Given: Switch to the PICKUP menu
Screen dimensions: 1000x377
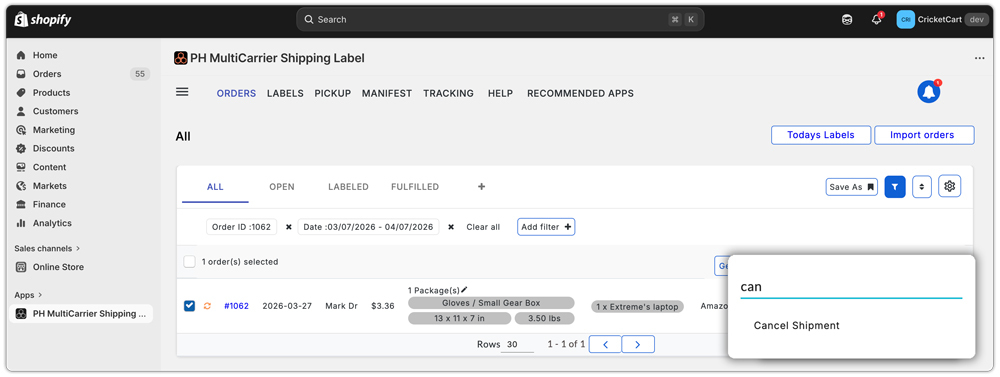Looking at the screenshot, I should [x=332, y=93].
